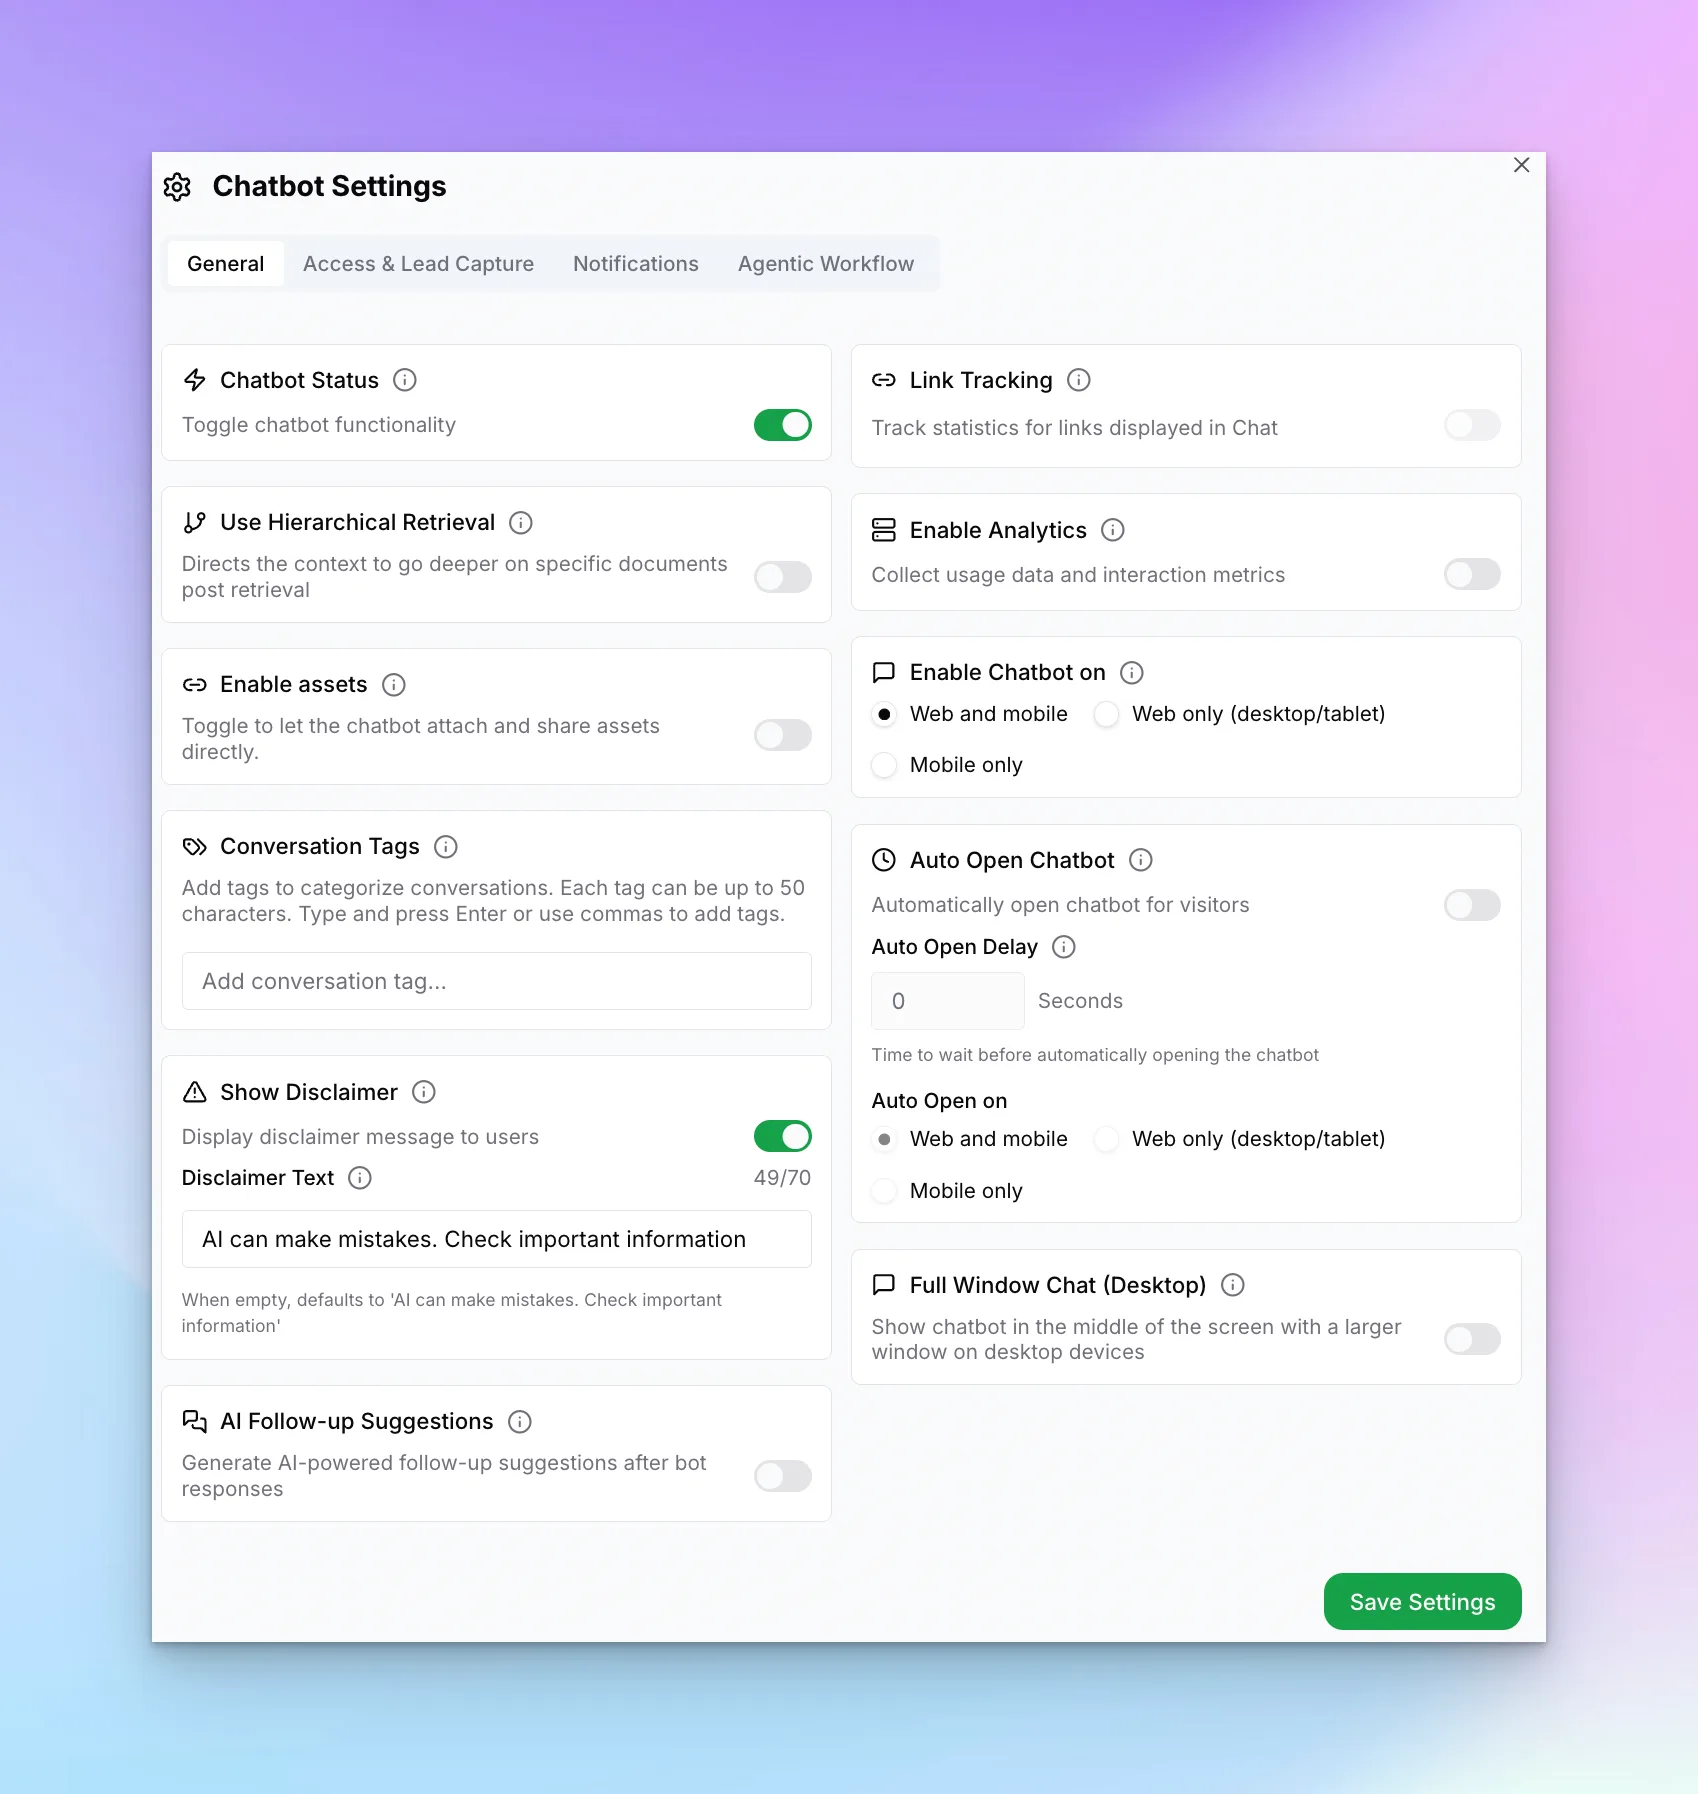This screenshot has width=1698, height=1794.
Task: Click the Save Settings button
Action: point(1421,1601)
